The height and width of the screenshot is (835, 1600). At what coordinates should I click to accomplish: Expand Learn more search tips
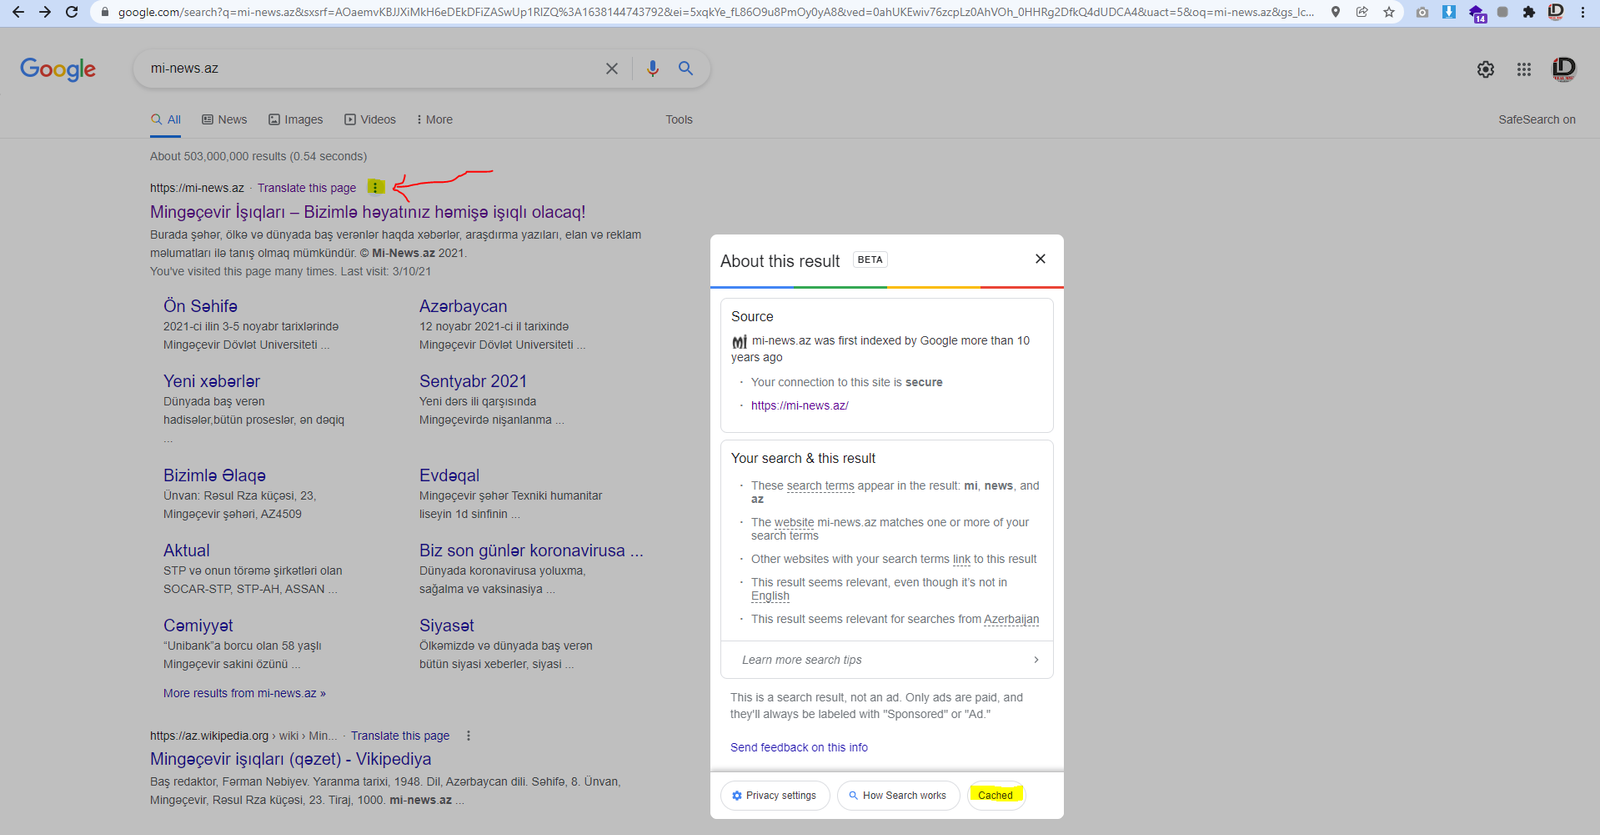(887, 660)
